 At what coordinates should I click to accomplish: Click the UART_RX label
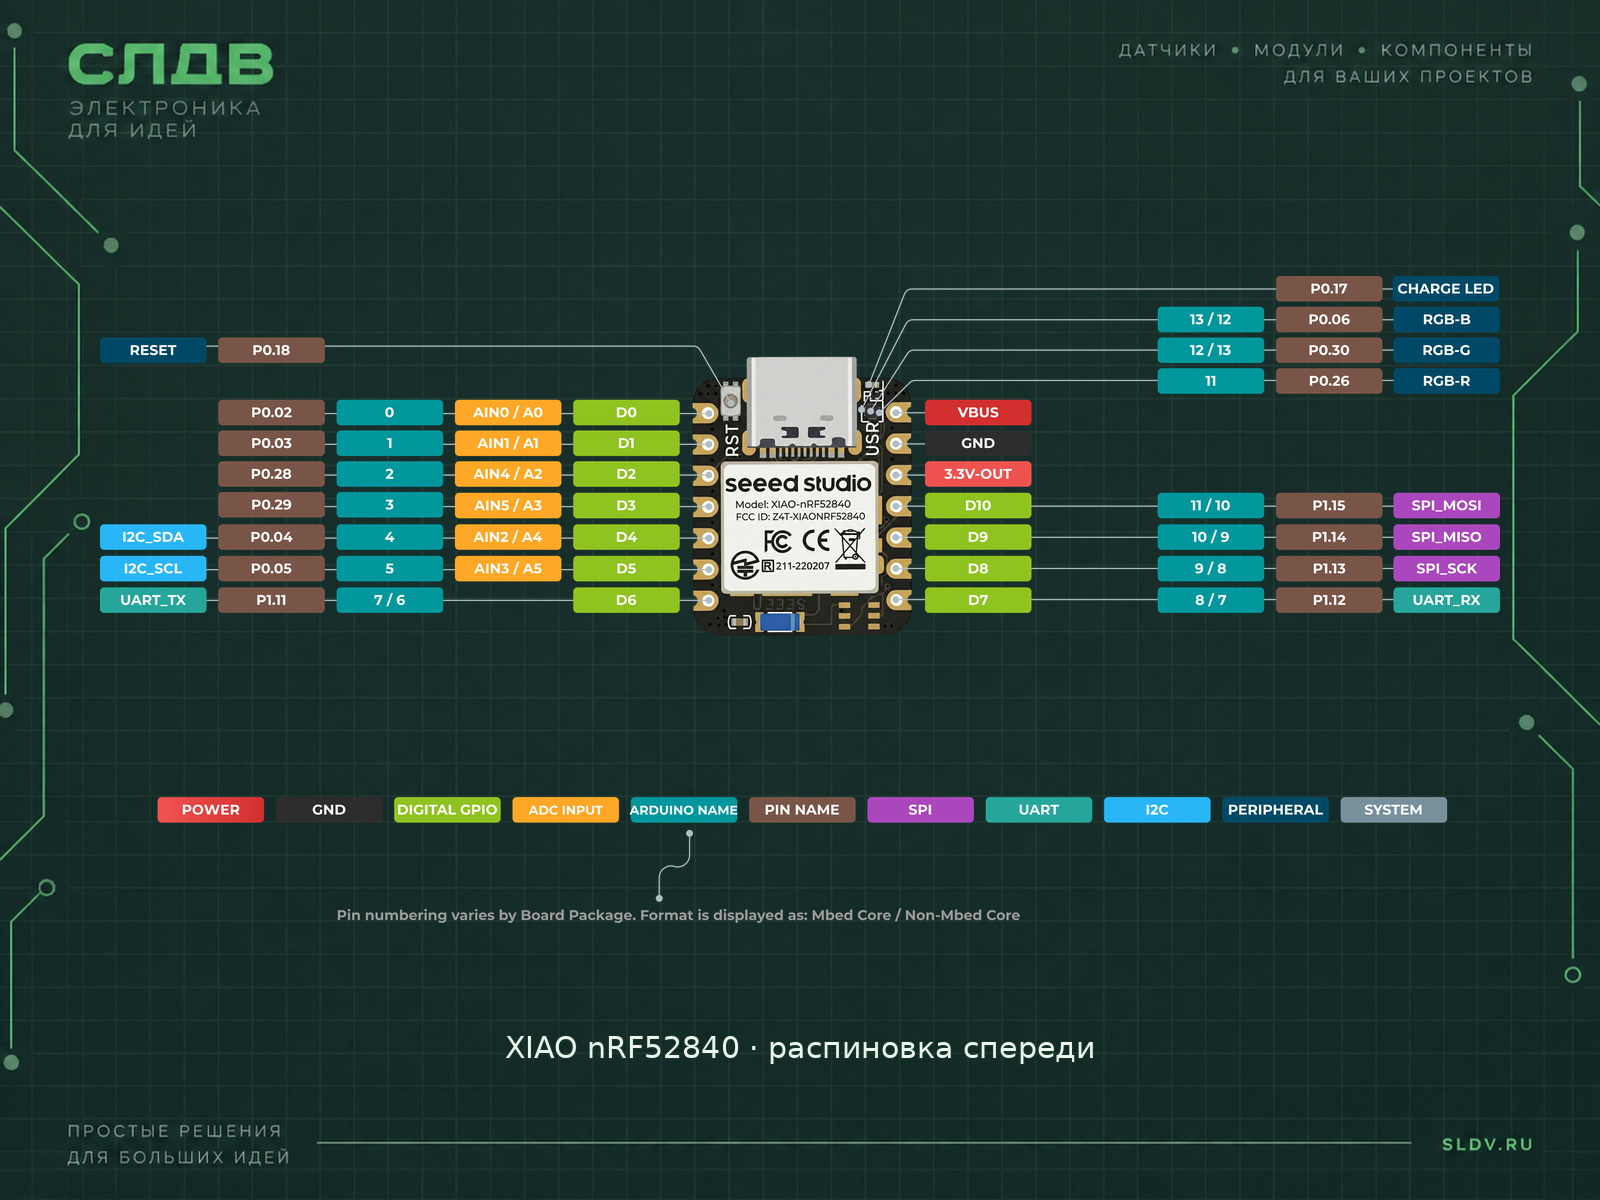pyautogui.click(x=1446, y=600)
